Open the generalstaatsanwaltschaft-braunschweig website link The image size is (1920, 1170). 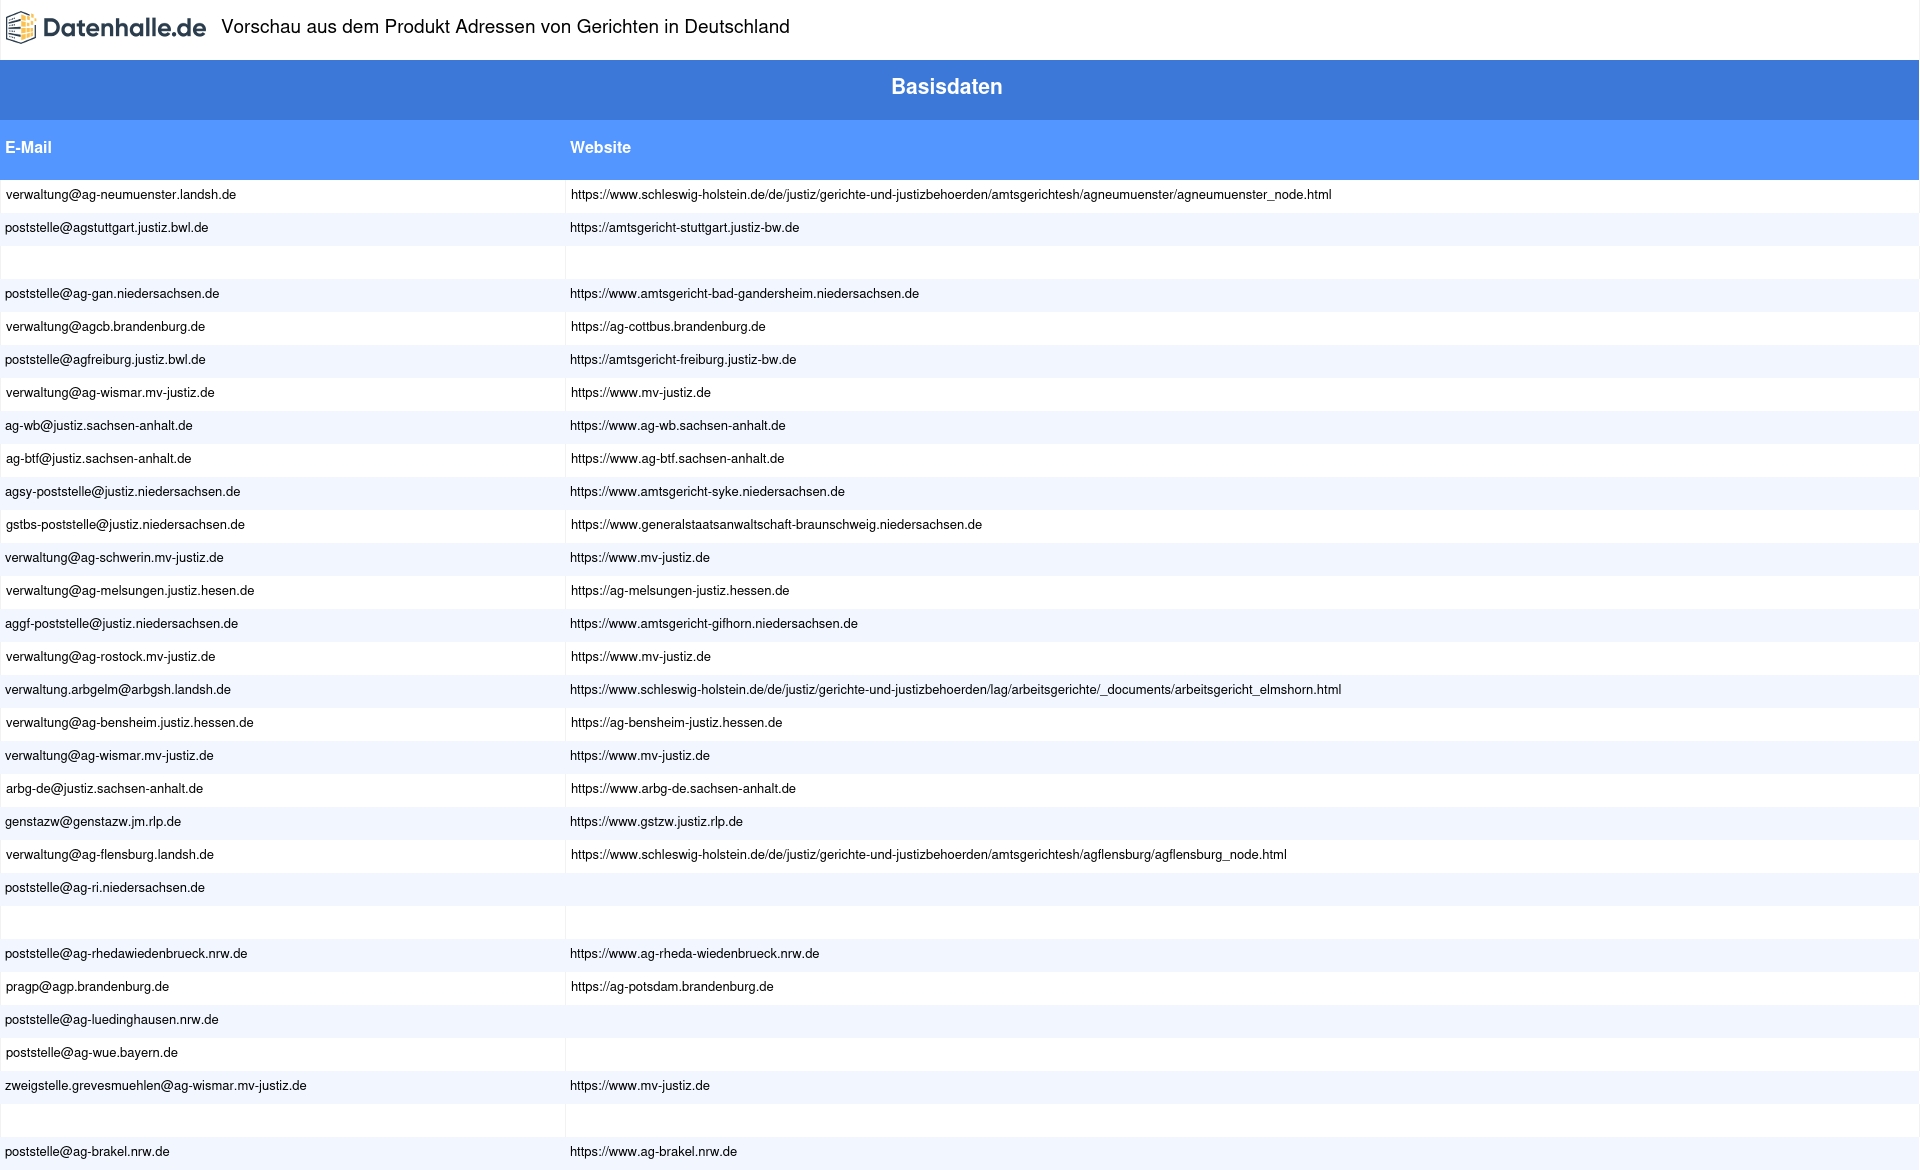[776, 525]
